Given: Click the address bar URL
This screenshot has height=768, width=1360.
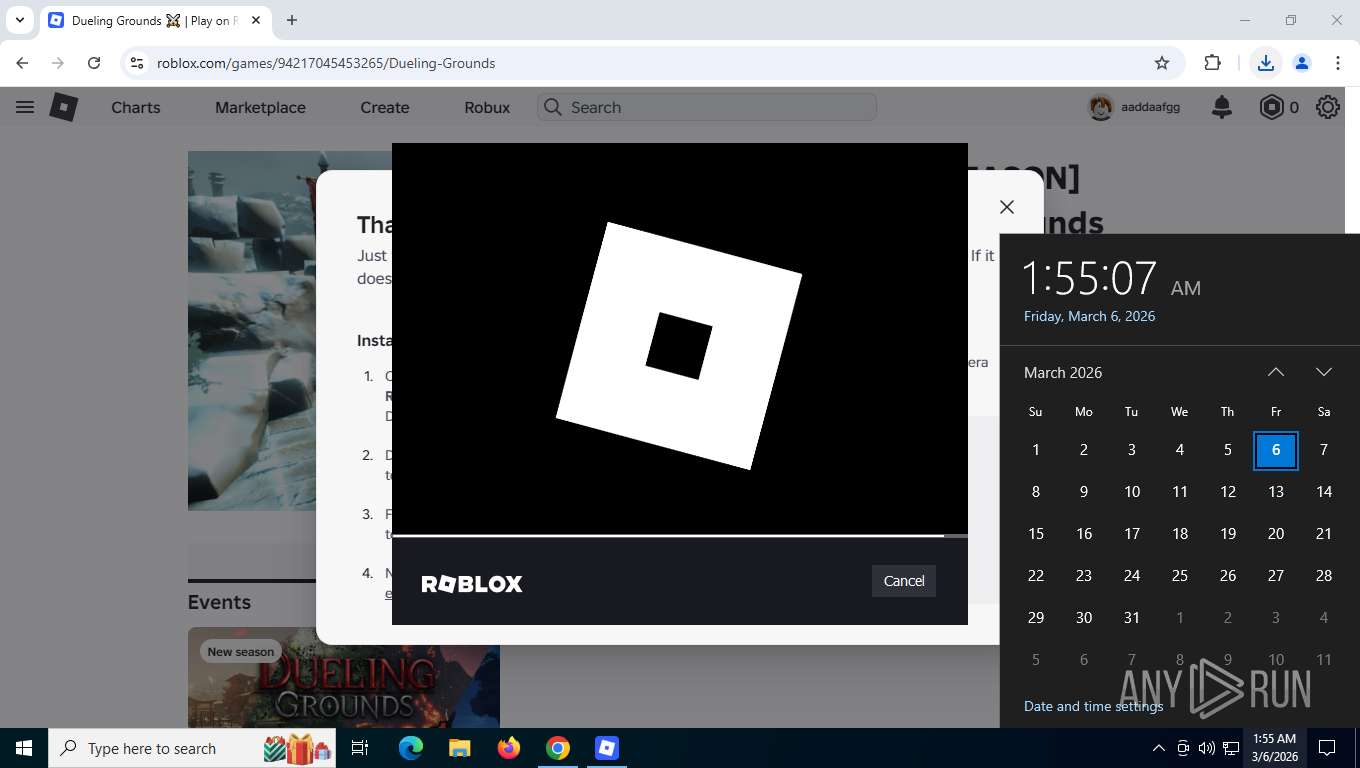Looking at the screenshot, I should coord(326,63).
